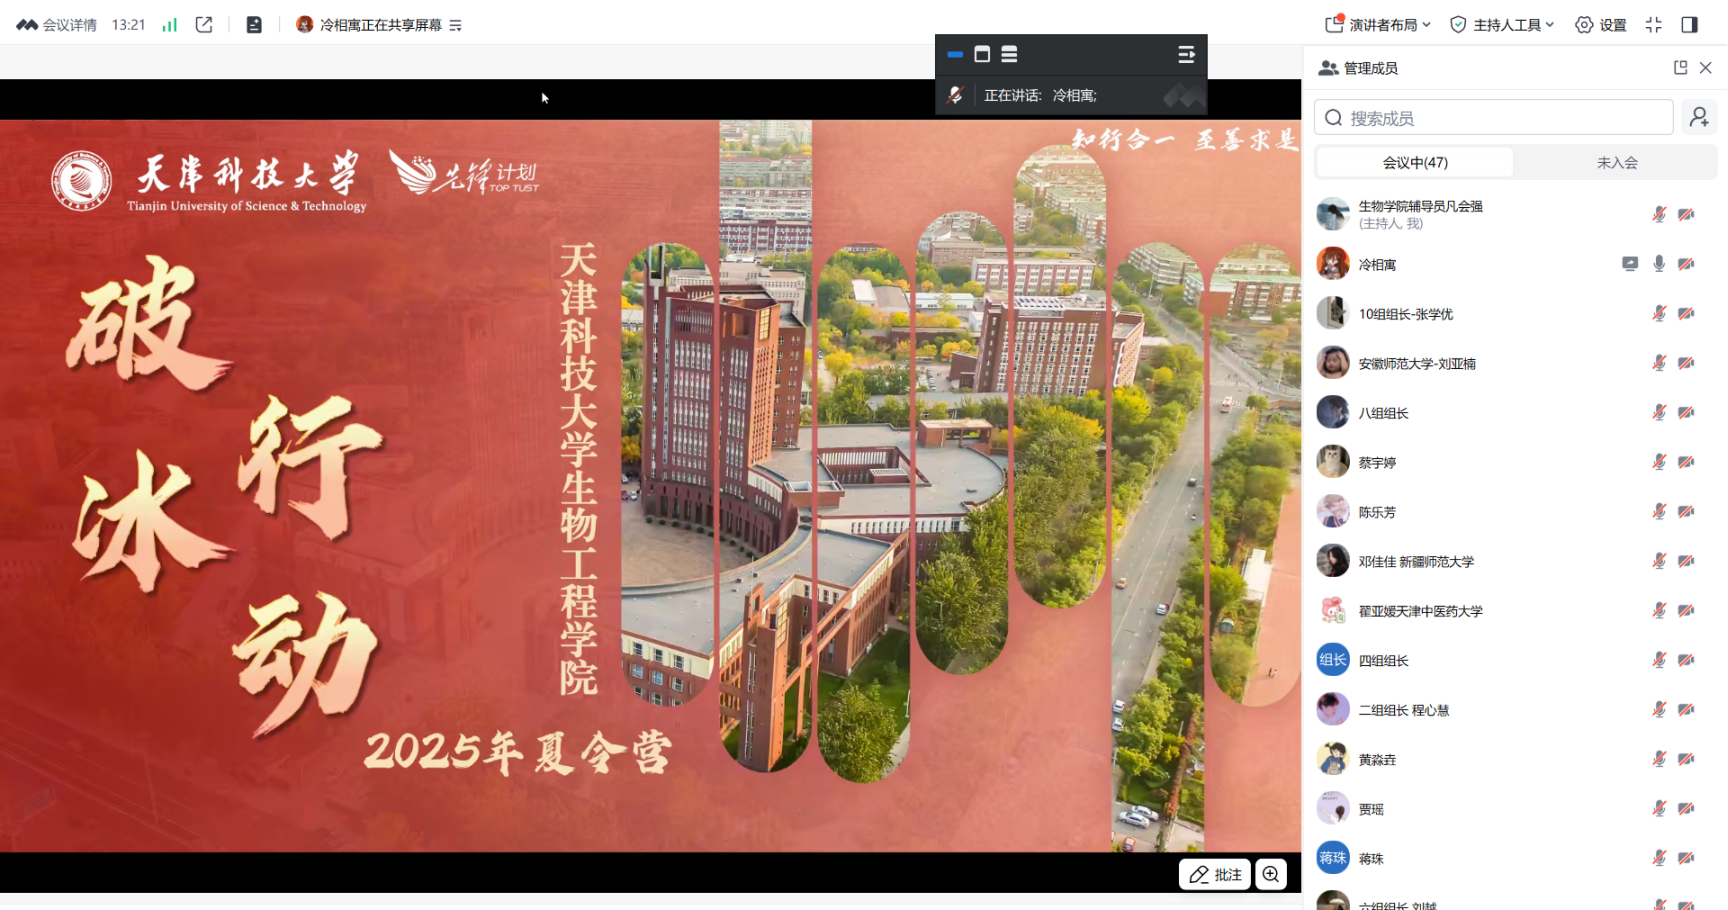Select the minimized bar view in floating speaker panel

[x=955, y=54]
